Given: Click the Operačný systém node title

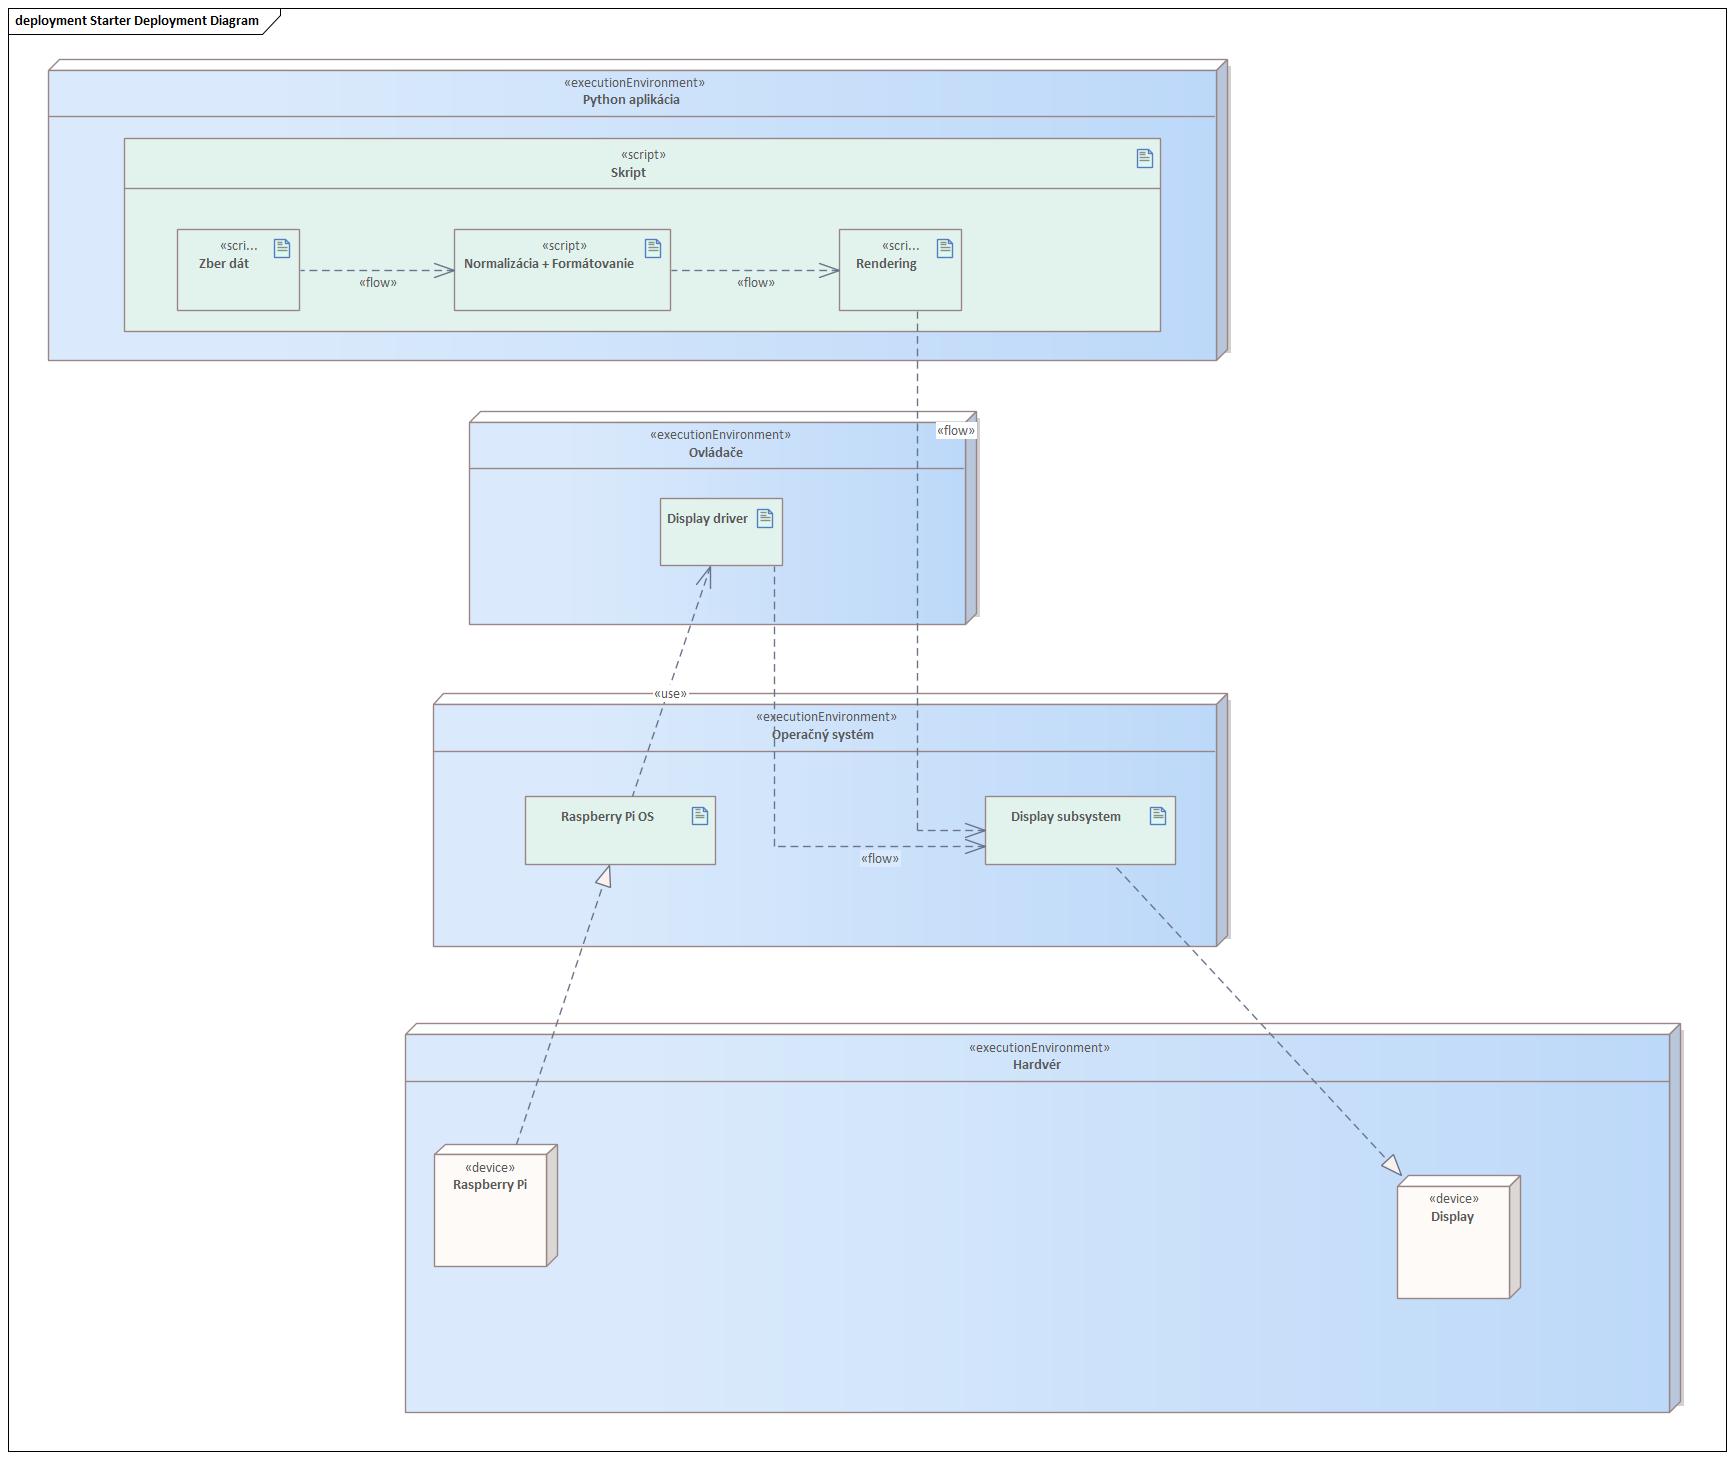Looking at the screenshot, I should click(822, 735).
